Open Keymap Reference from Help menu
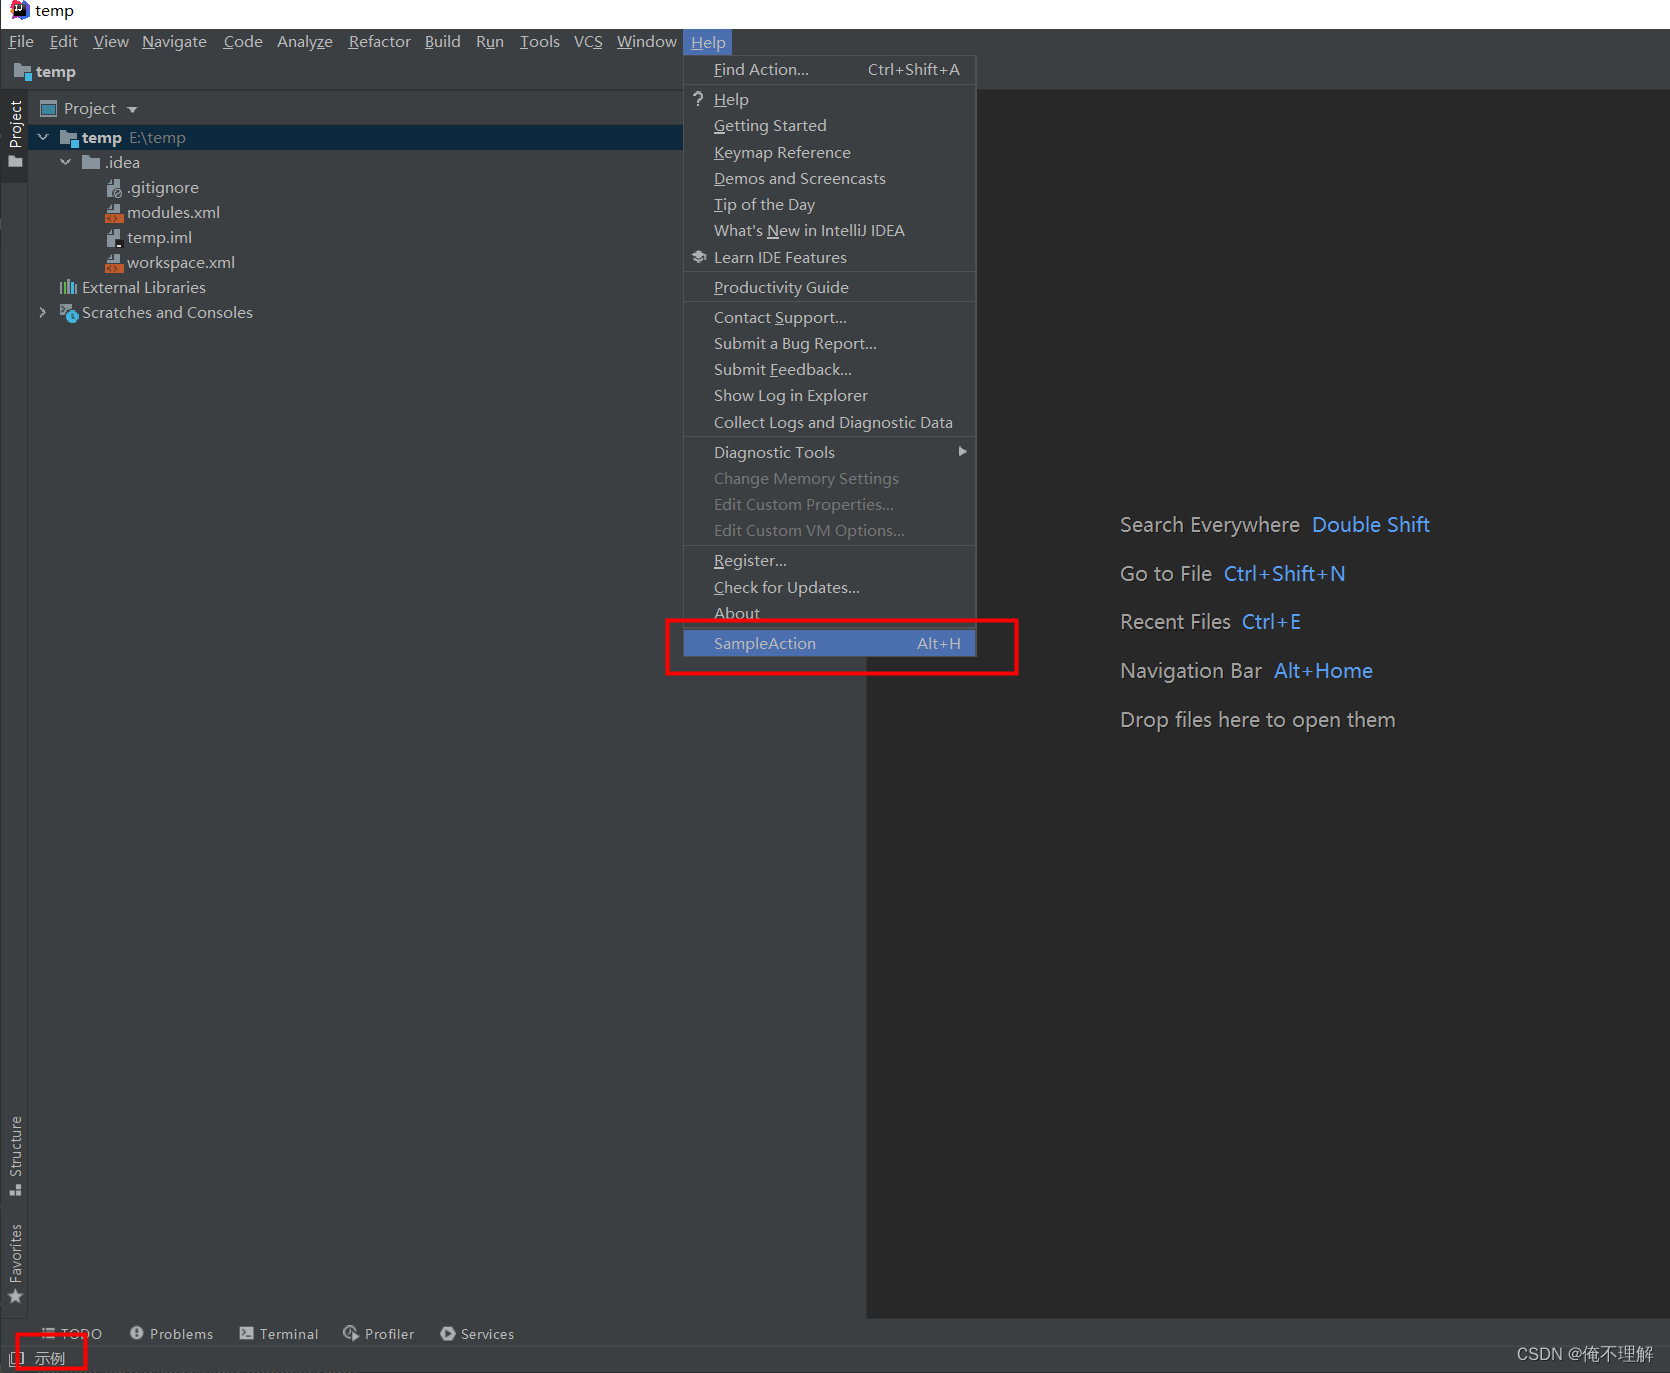This screenshot has width=1670, height=1373. point(830,153)
